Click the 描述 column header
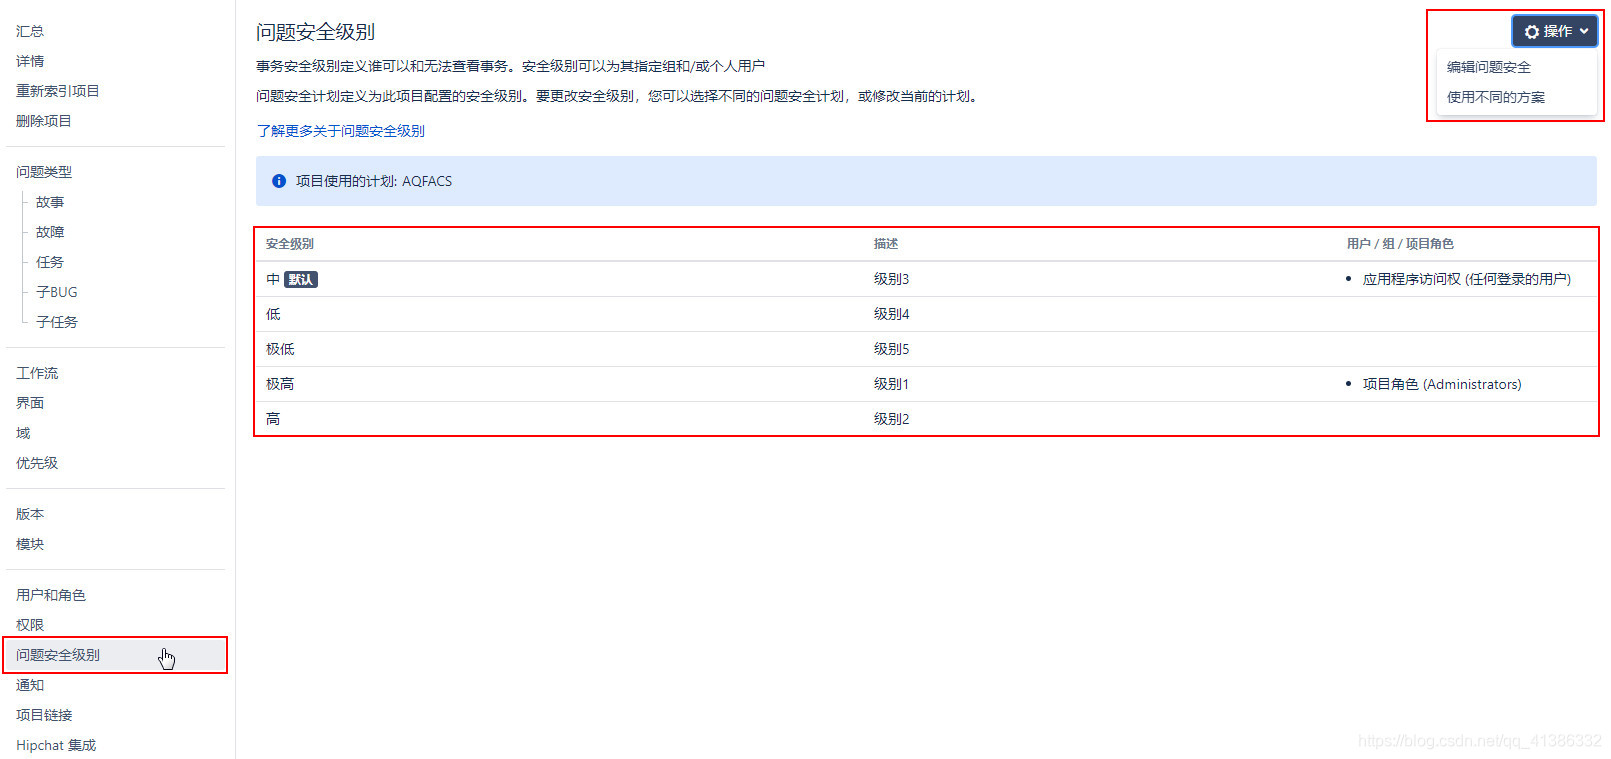 click(x=886, y=244)
